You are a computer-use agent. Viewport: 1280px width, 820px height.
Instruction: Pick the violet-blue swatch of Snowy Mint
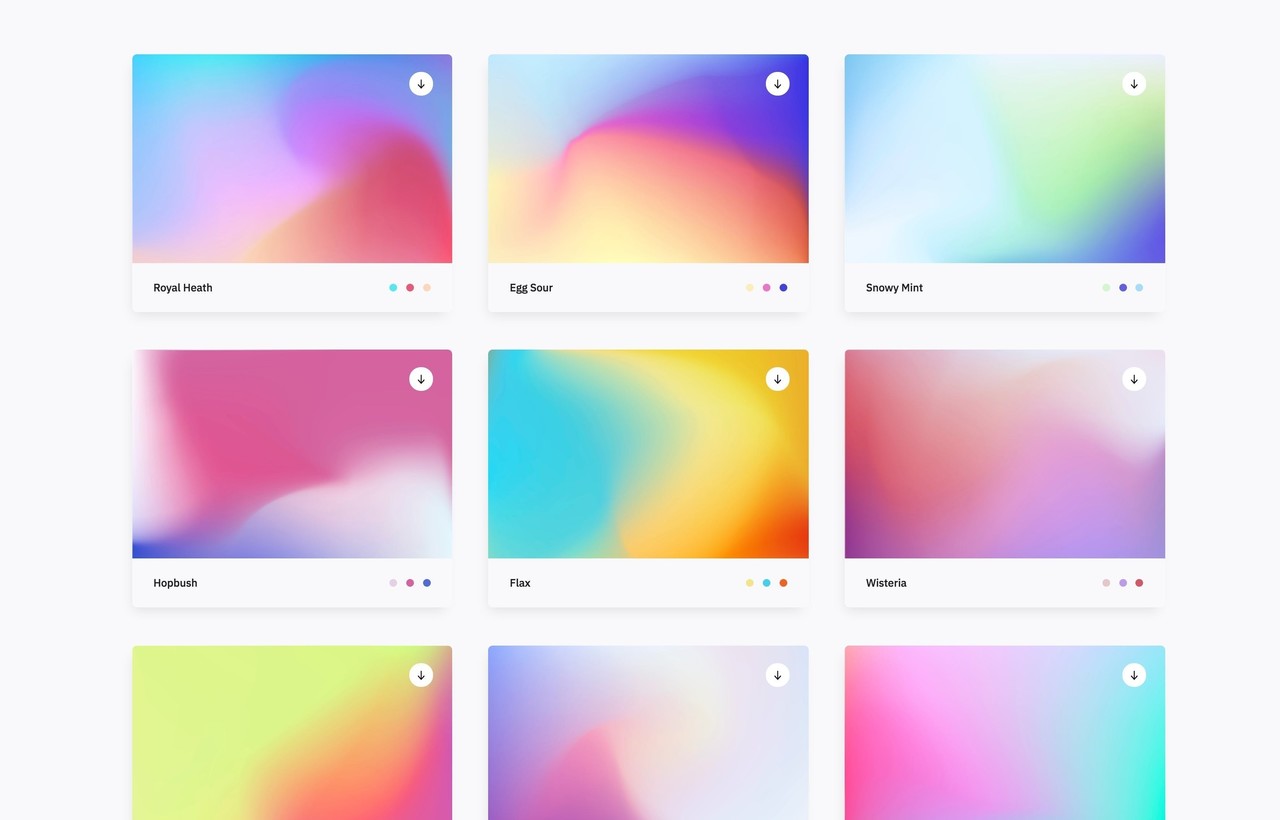pyautogui.click(x=1123, y=288)
